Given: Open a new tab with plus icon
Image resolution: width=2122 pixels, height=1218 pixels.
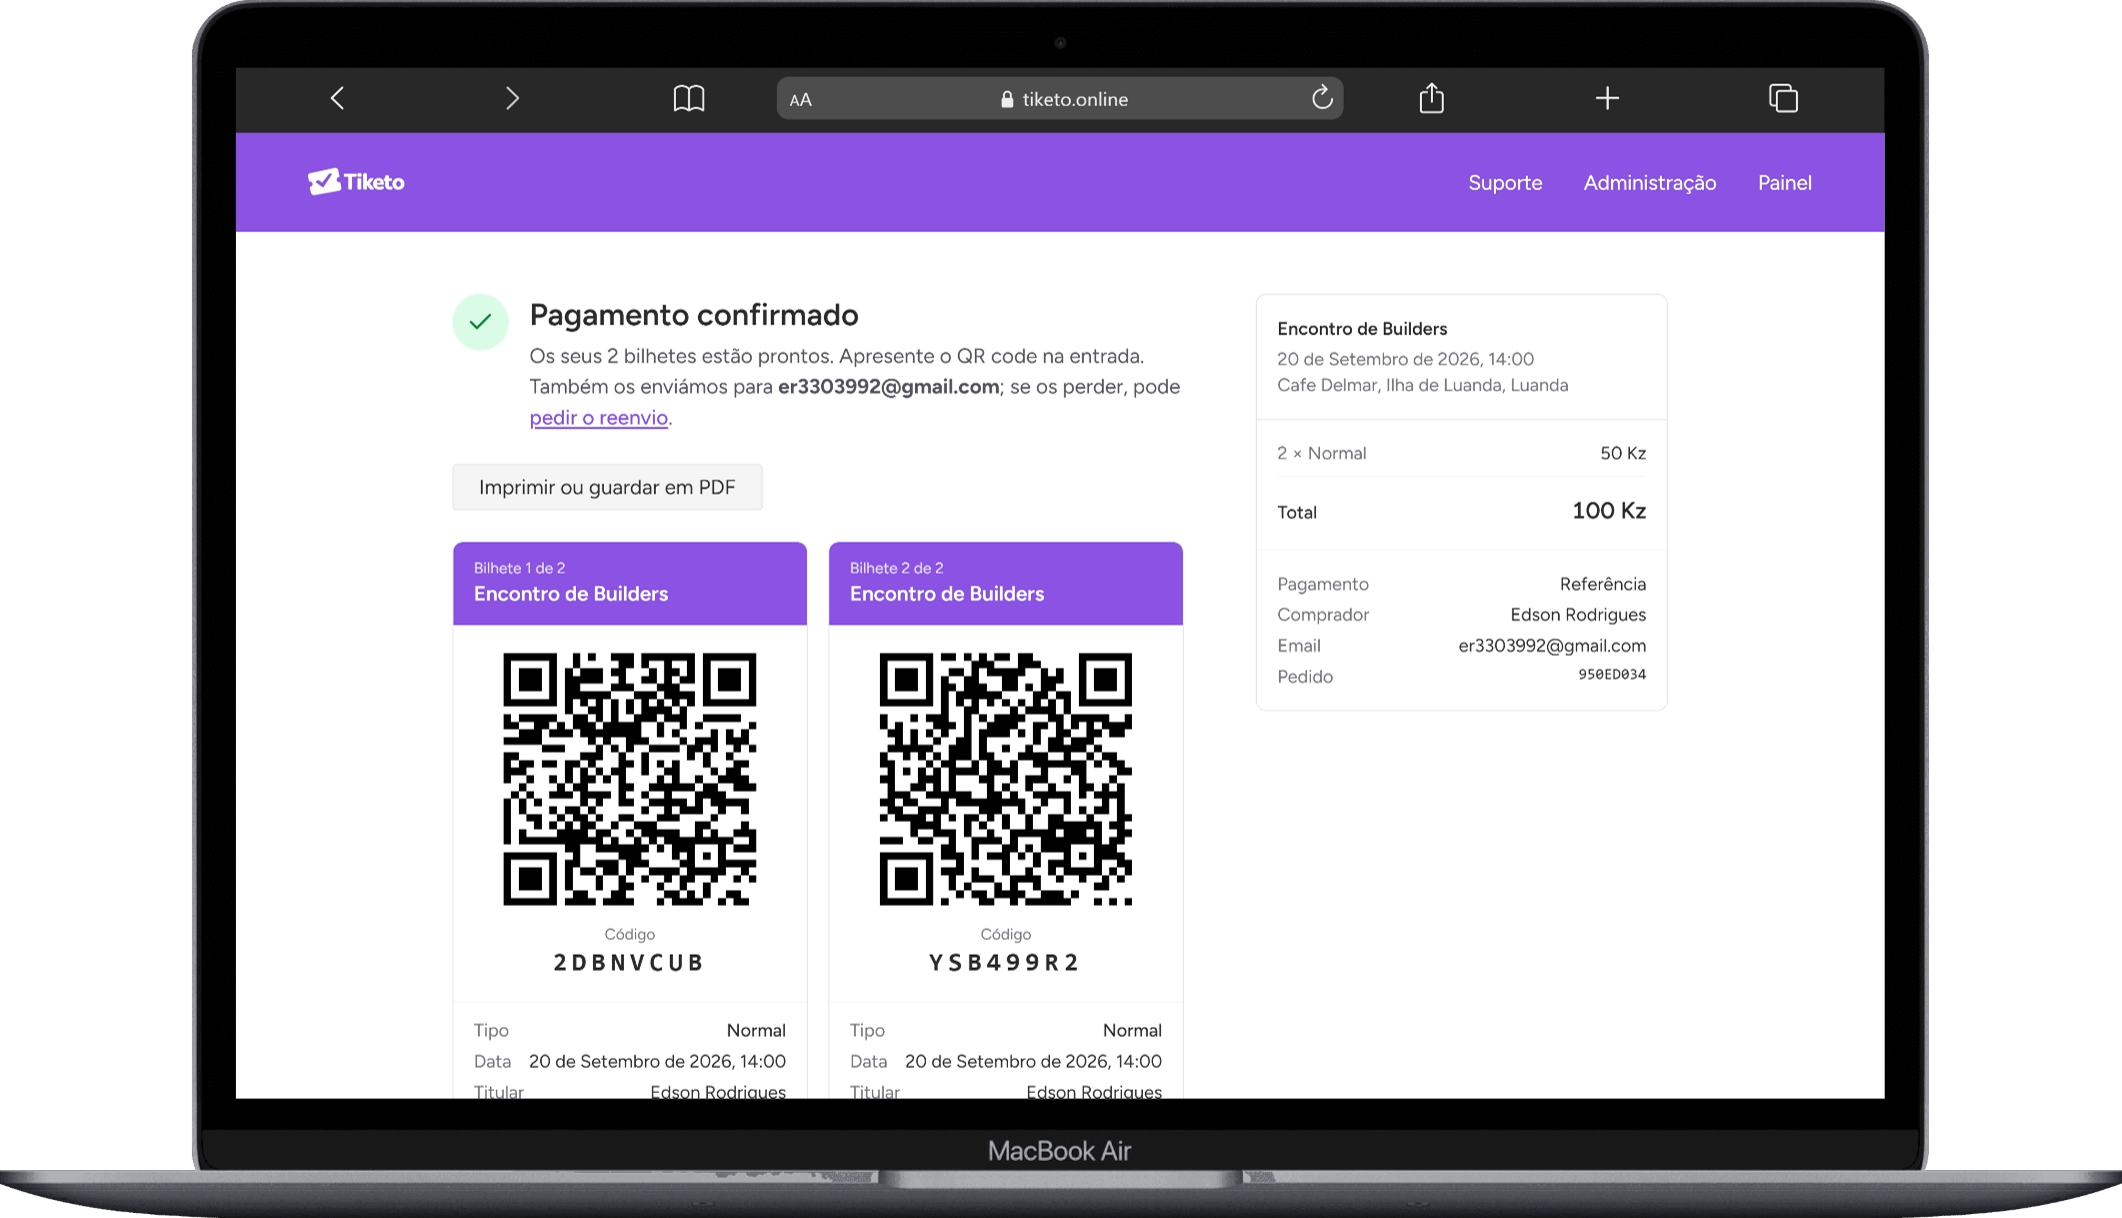Looking at the screenshot, I should point(1607,98).
